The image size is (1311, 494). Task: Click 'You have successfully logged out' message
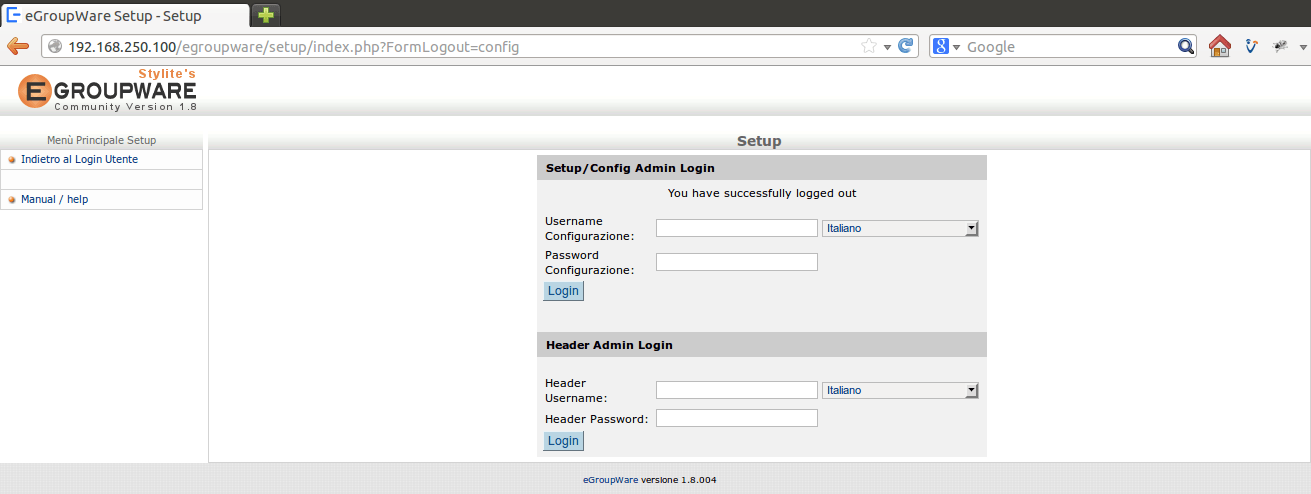[x=762, y=193]
